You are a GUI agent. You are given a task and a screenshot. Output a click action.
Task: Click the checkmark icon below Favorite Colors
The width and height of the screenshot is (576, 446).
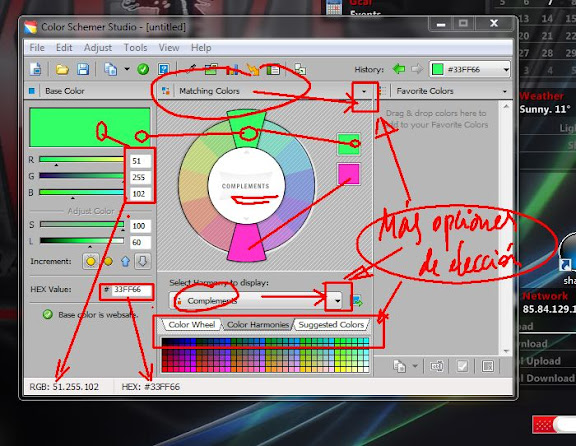tap(462, 366)
